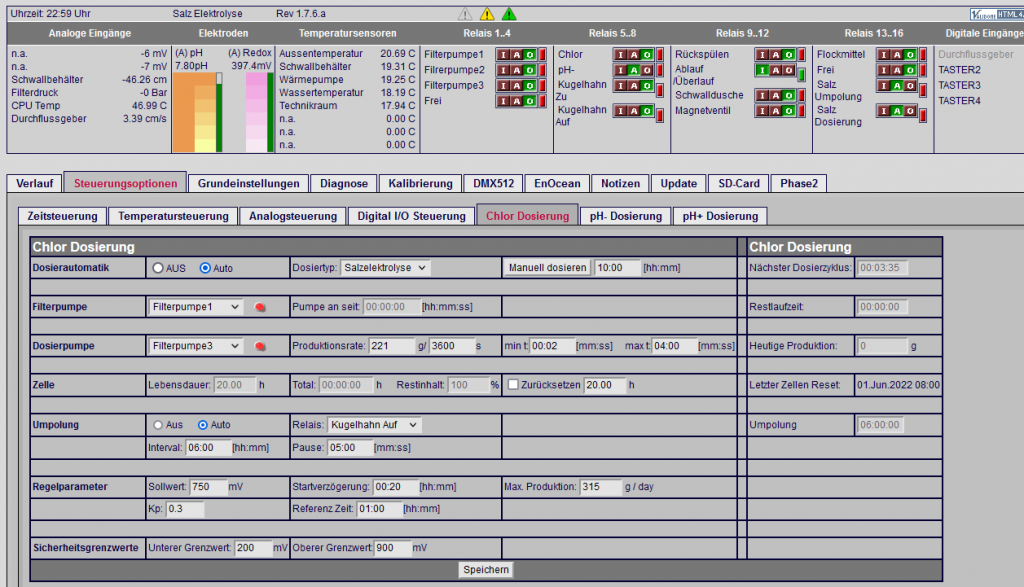The width and height of the screenshot is (1024, 587).
Task: Click green status LED beside Ablauf/Überlauf
Action: 801,75
